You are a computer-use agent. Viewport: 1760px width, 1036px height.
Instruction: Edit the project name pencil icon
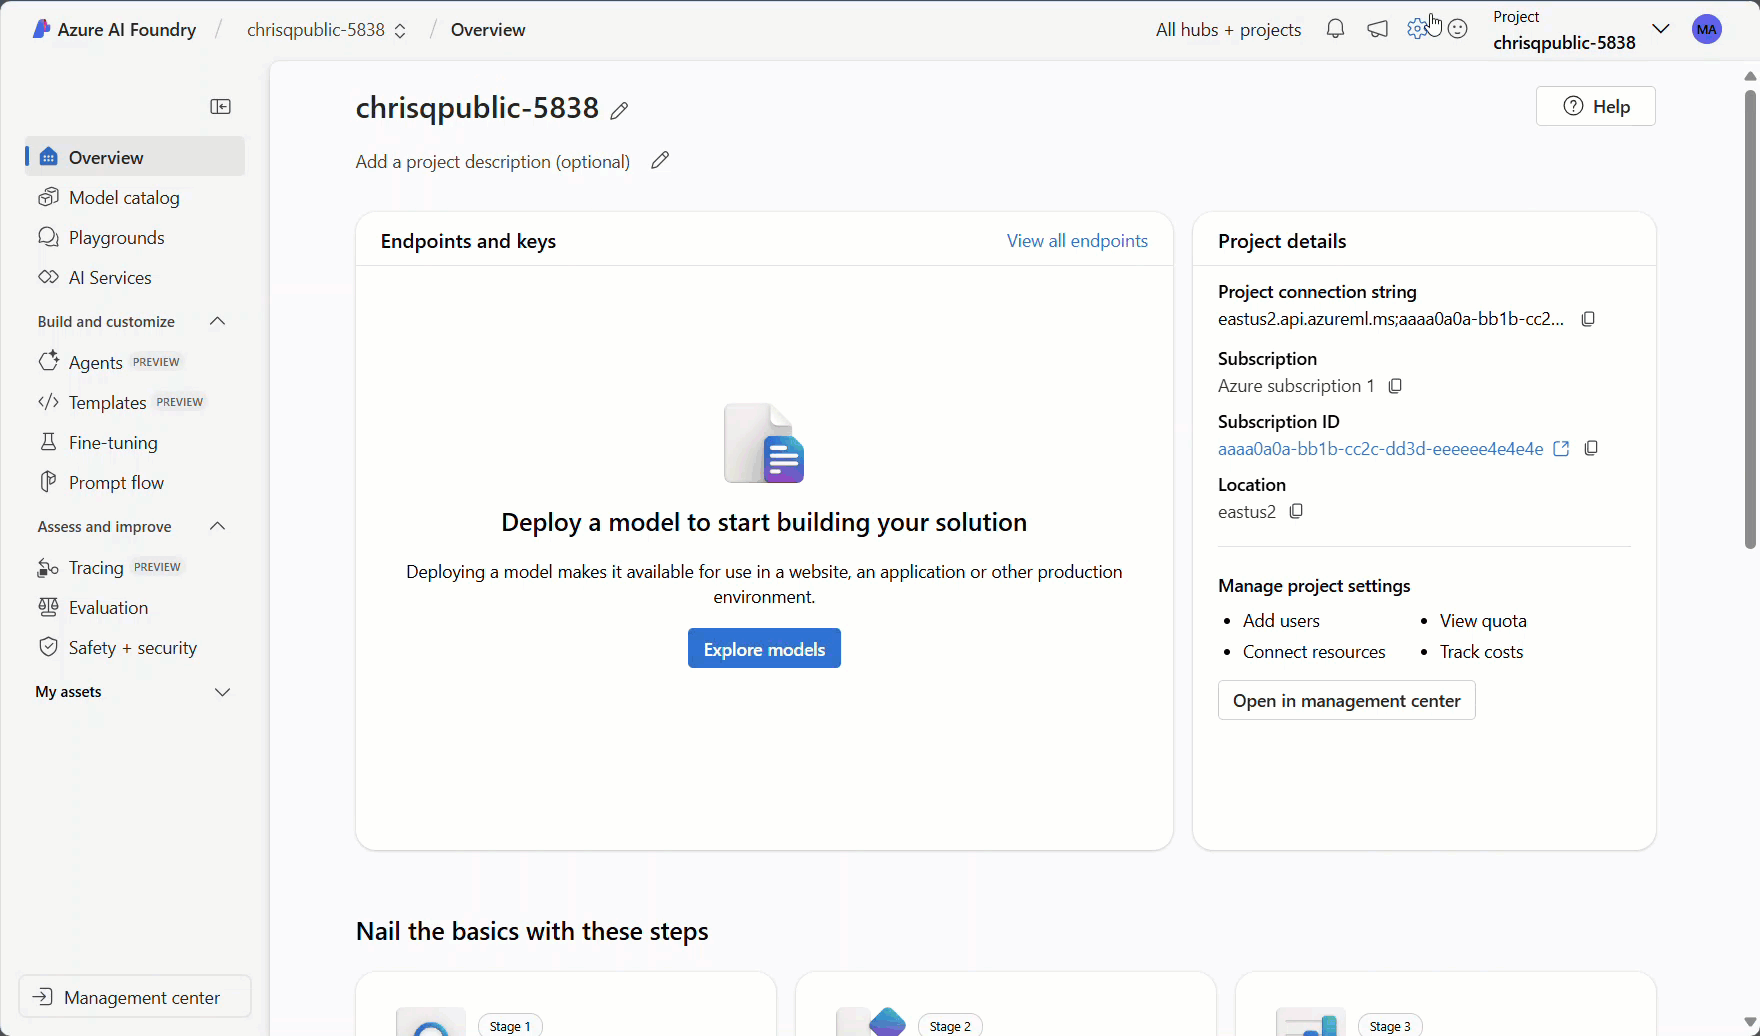pyautogui.click(x=620, y=110)
